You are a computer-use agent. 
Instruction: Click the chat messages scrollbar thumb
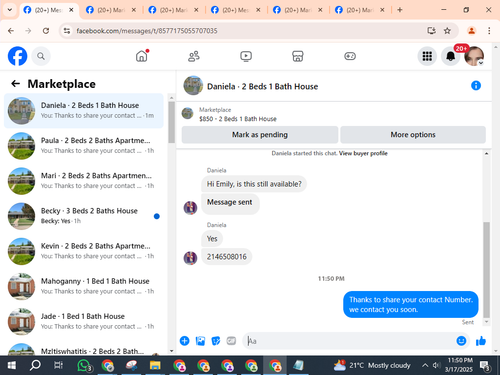pyautogui.click(x=486, y=269)
